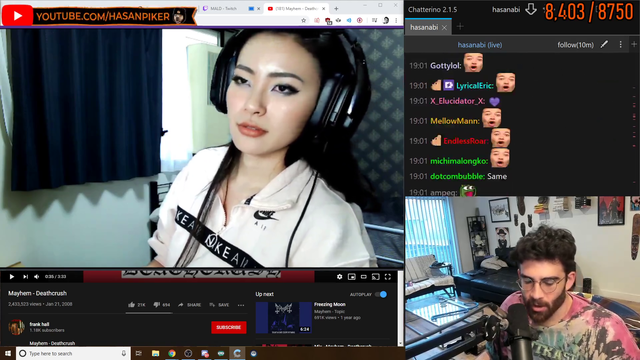Subscribe to frank hall channel

[x=229, y=327]
